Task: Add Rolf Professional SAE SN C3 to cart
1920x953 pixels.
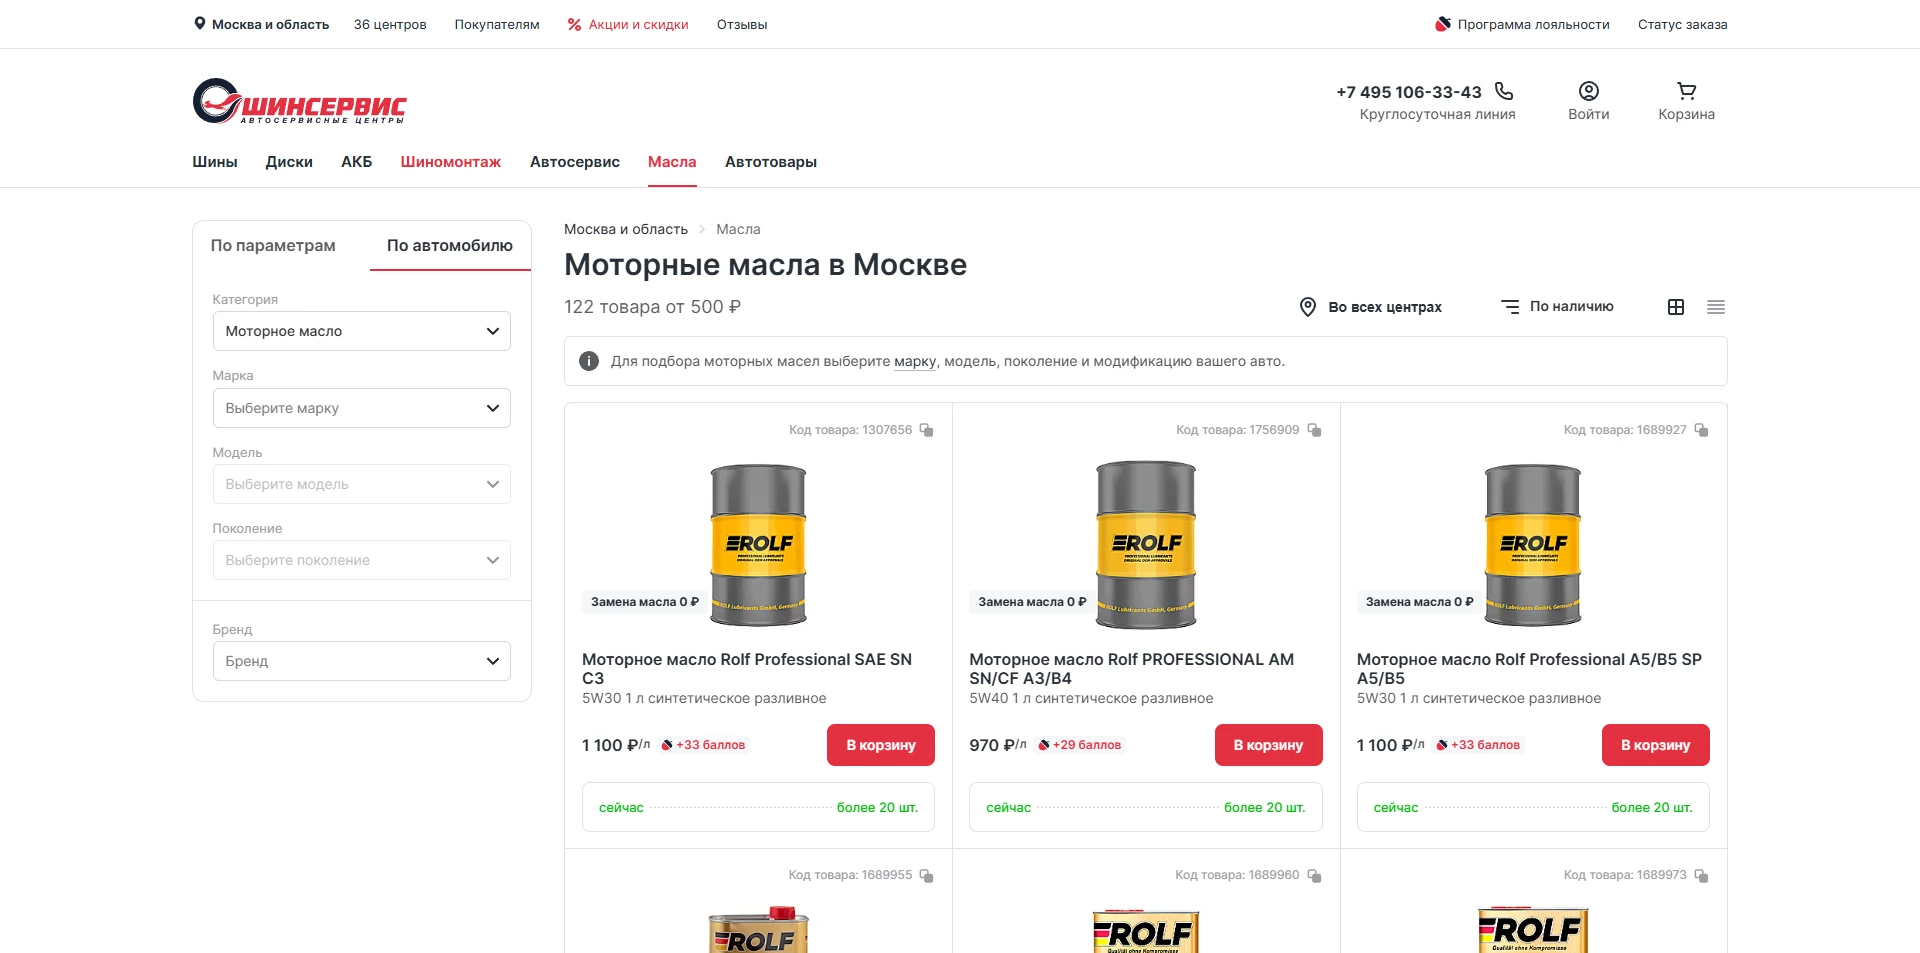Action: click(x=880, y=745)
